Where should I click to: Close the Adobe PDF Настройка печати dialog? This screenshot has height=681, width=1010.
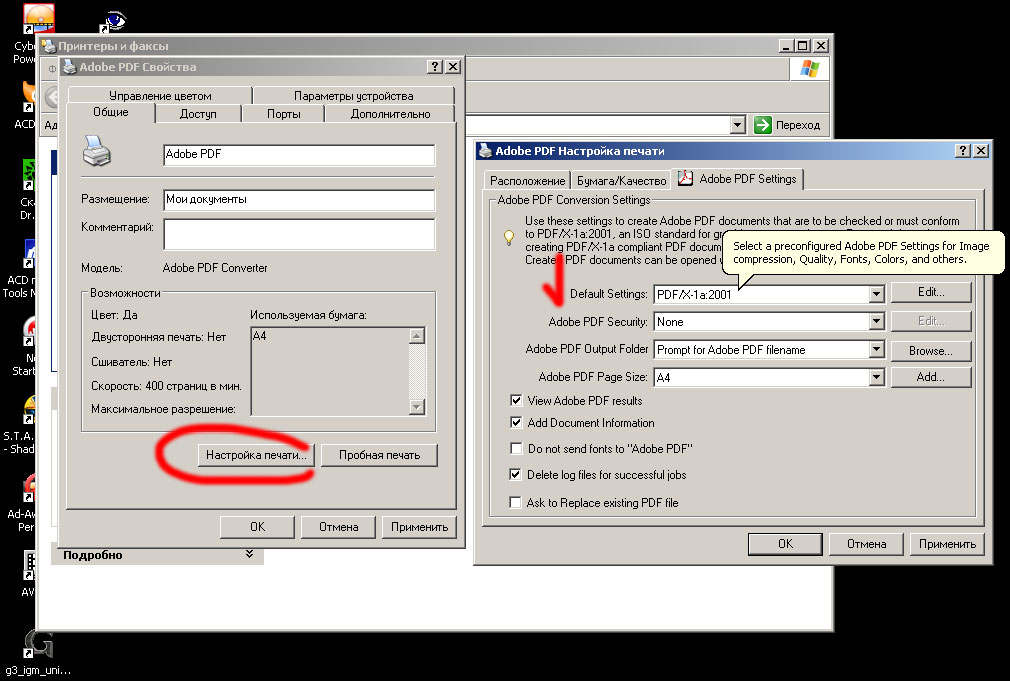click(x=980, y=150)
